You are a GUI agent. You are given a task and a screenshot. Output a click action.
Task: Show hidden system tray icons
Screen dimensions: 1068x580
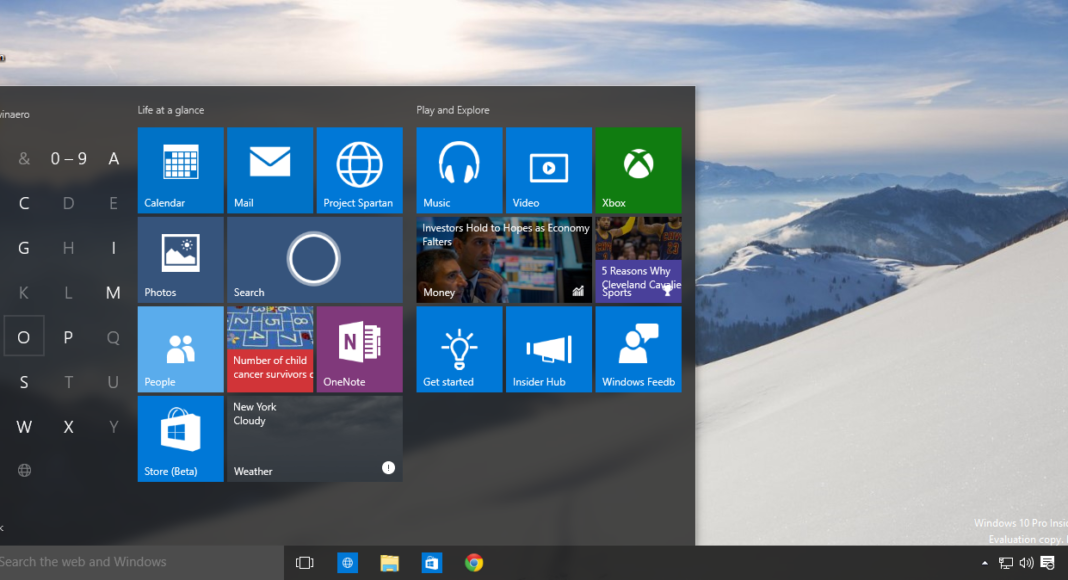coord(985,563)
